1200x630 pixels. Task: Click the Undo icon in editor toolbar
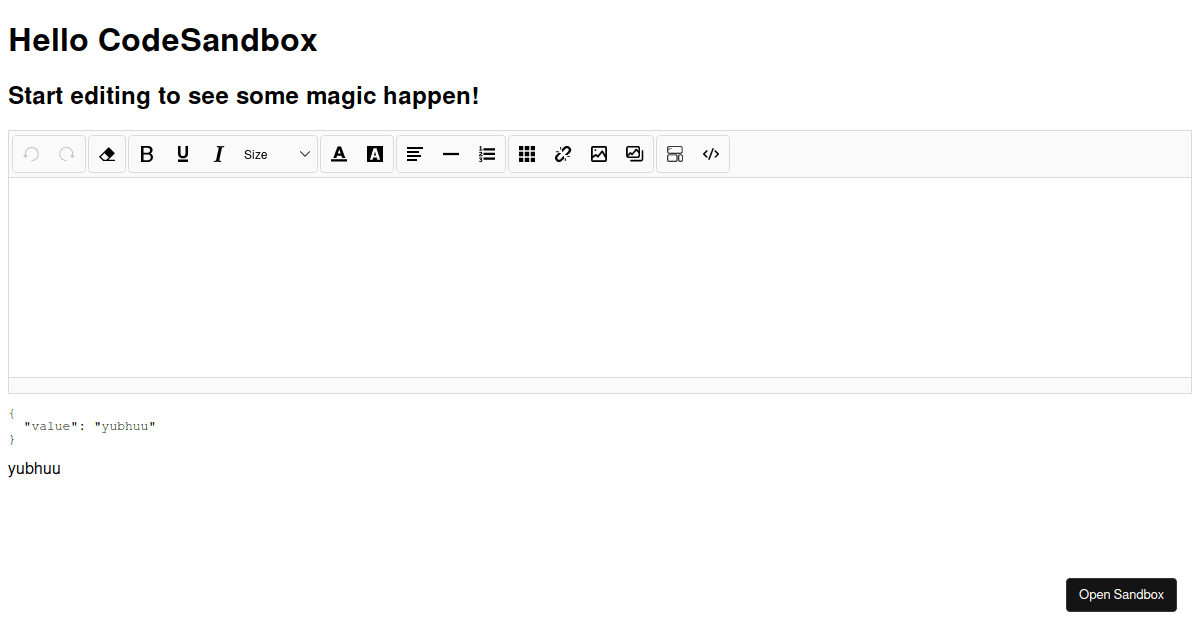click(x=31, y=154)
